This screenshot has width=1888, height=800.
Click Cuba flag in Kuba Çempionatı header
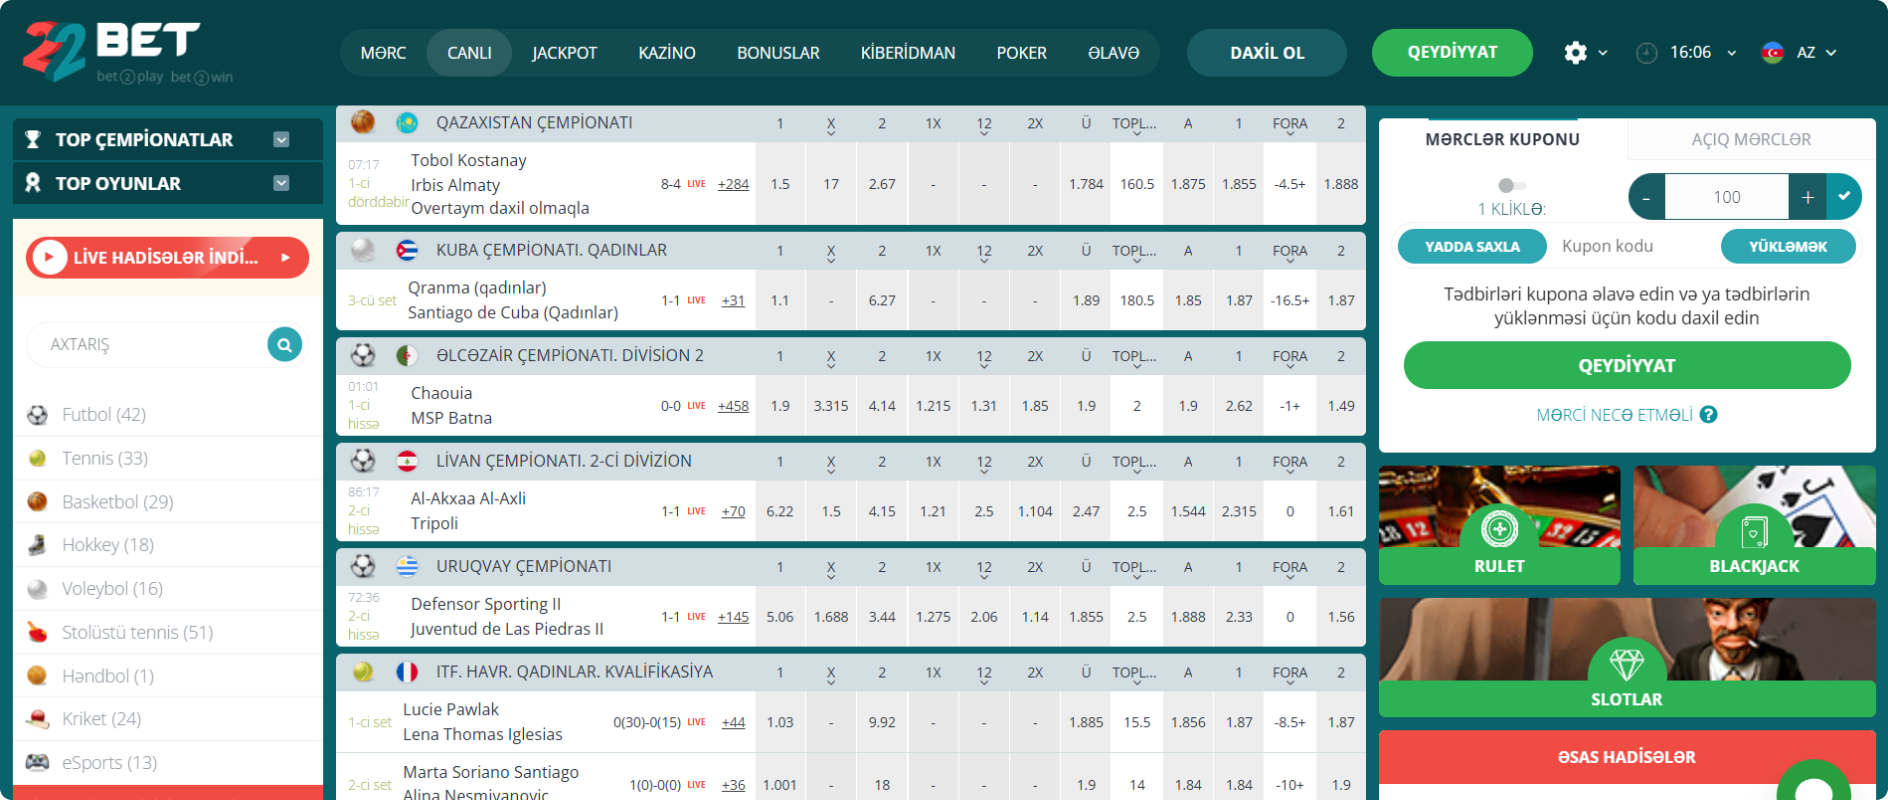click(407, 250)
